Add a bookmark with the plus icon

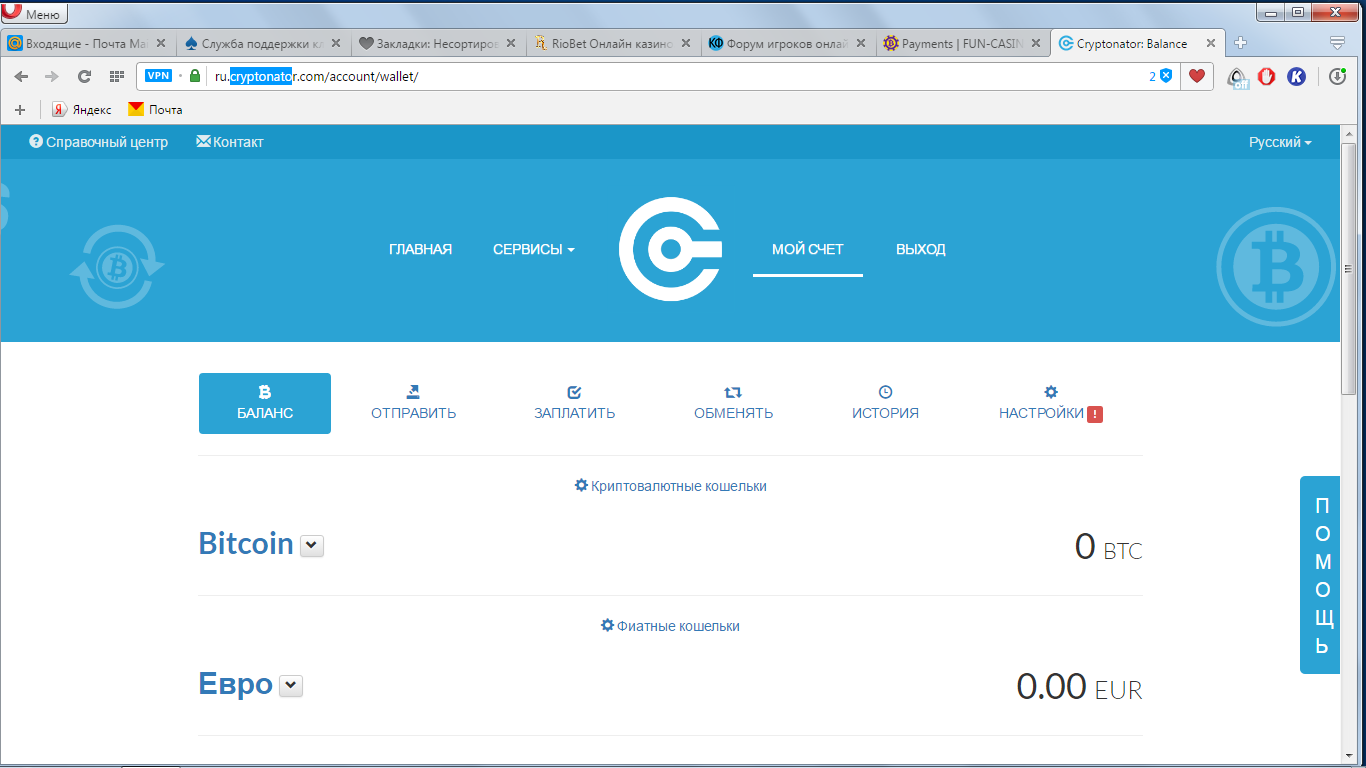pos(19,109)
